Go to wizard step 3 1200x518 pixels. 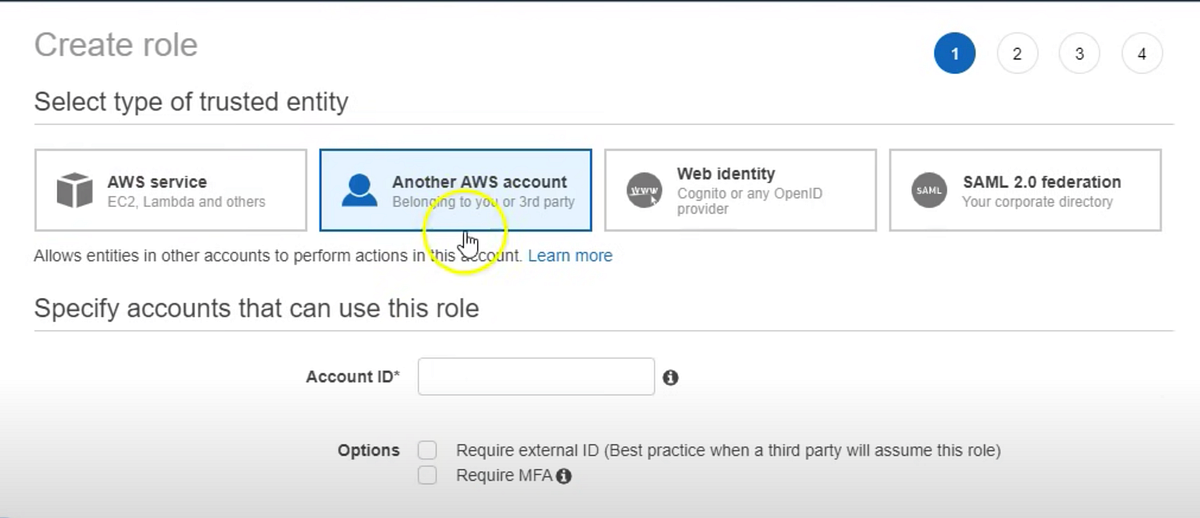(1079, 54)
